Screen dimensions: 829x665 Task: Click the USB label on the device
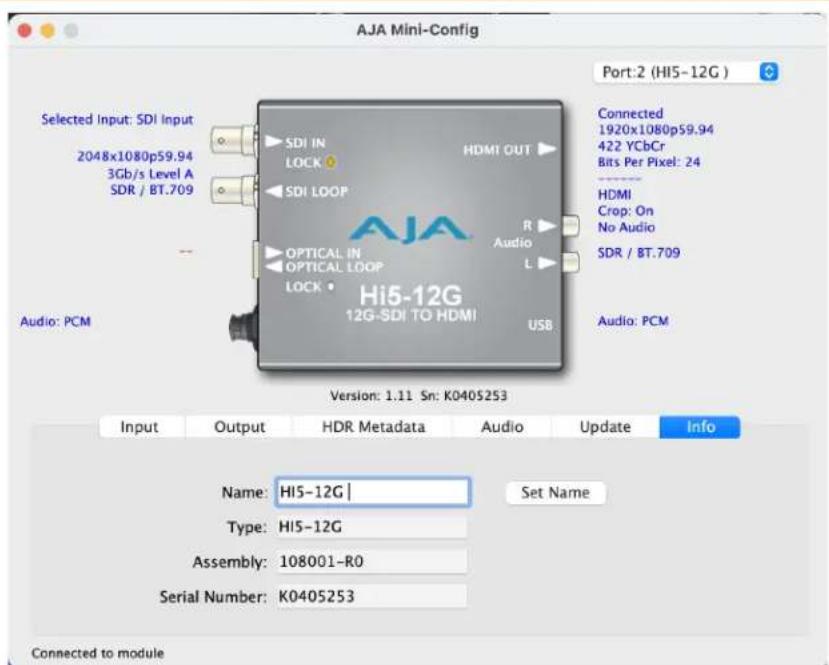[540, 325]
